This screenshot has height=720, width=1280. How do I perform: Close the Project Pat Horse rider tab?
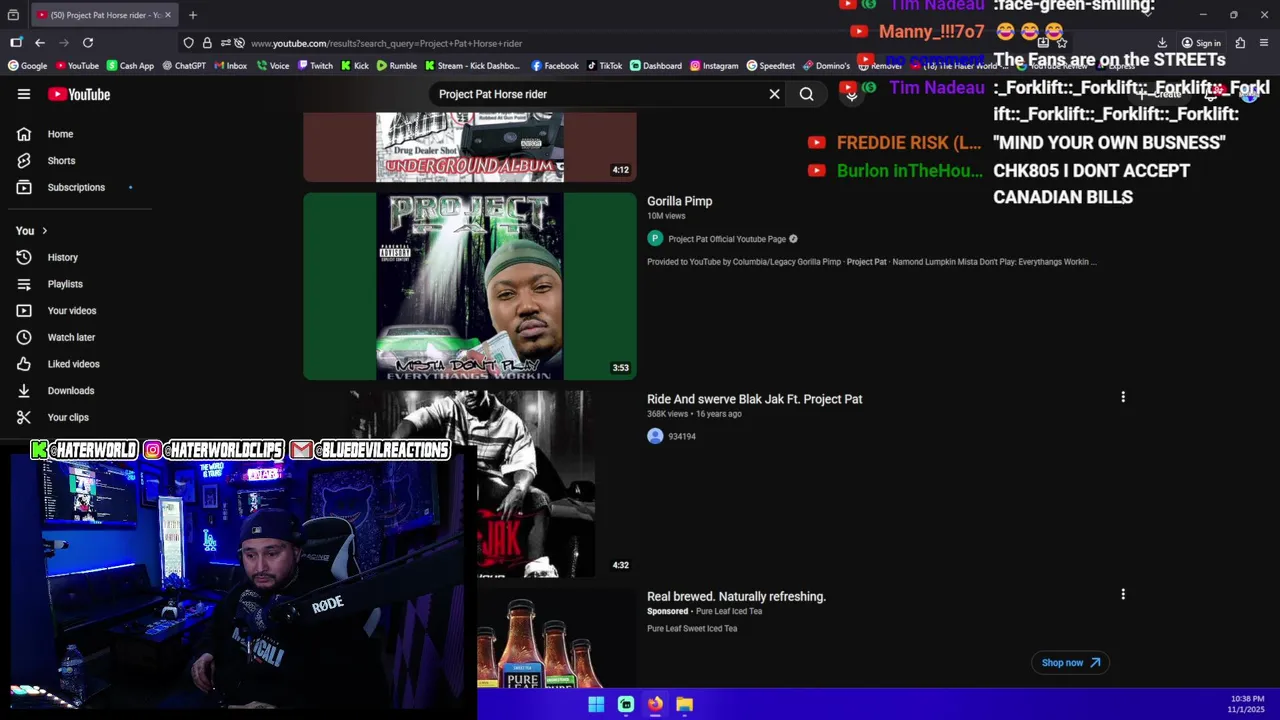pyautogui.click(x=167, y=15)
